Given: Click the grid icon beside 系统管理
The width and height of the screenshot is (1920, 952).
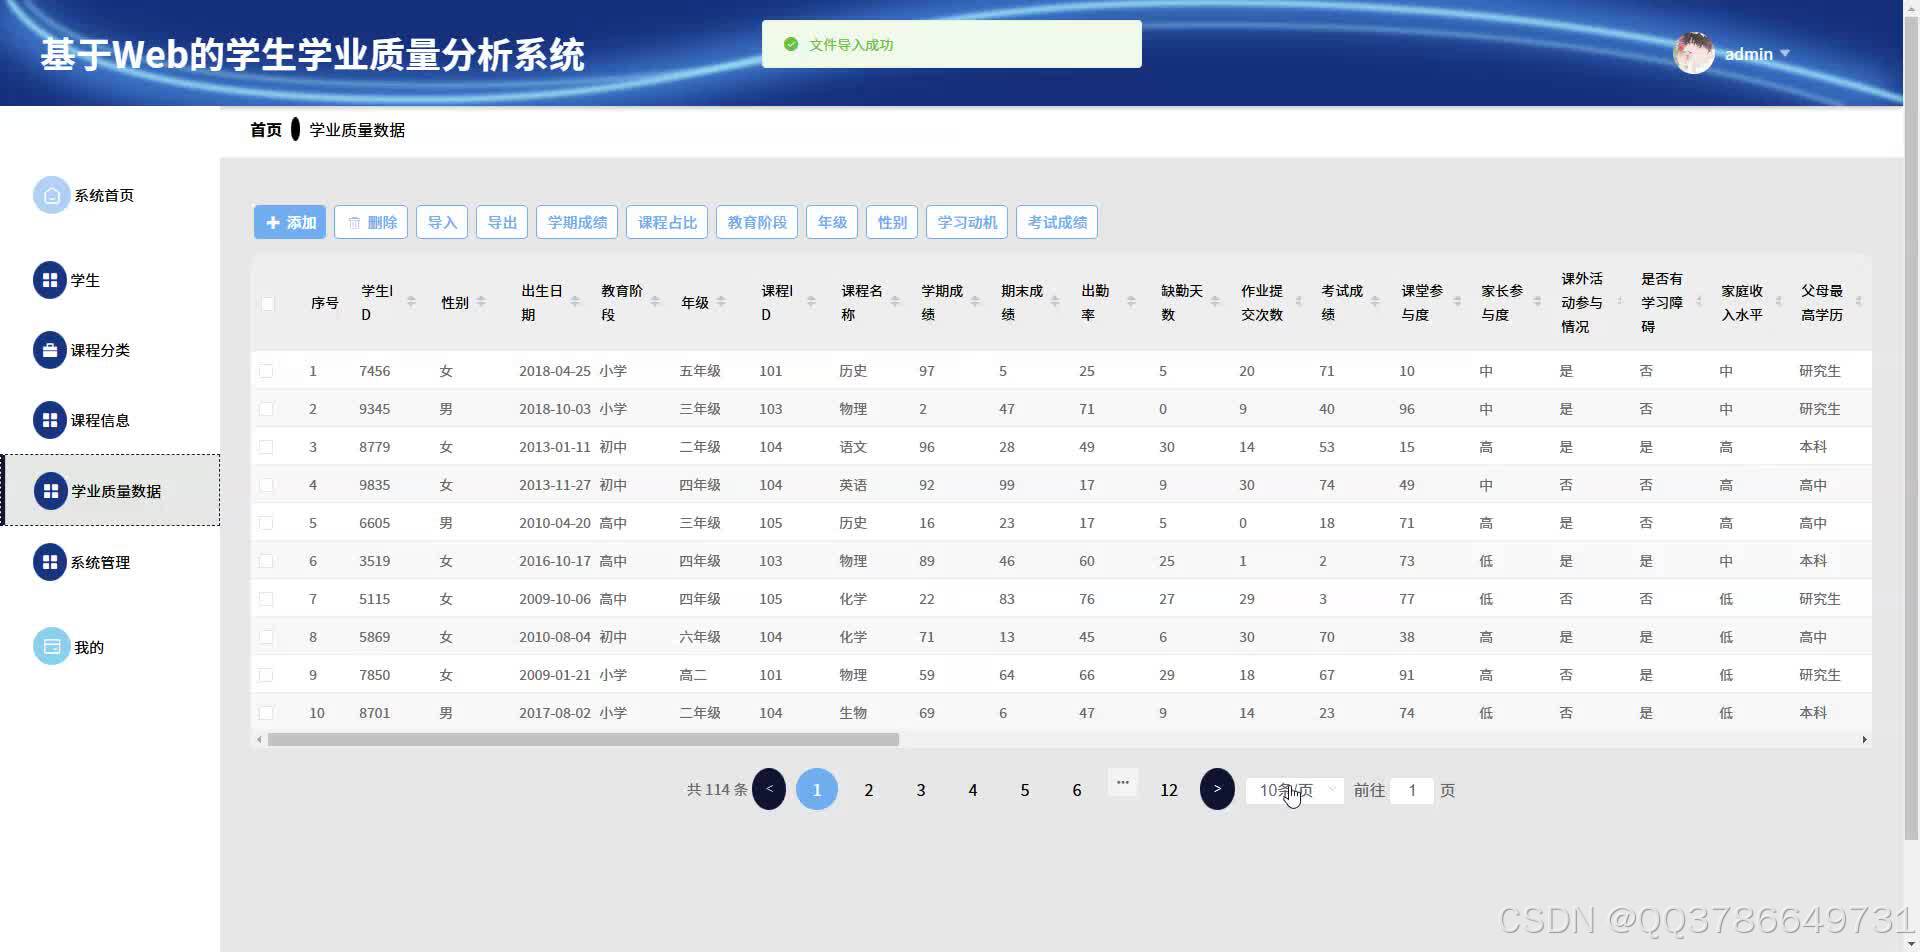Looking at the screenshot, I should 50,562.
